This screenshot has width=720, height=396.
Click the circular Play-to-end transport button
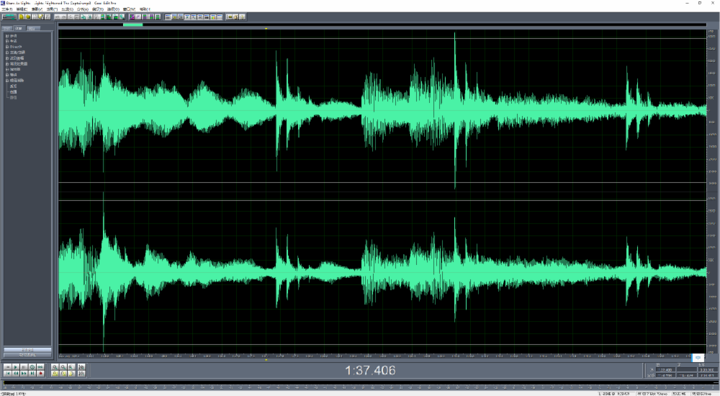coord(32,367)
